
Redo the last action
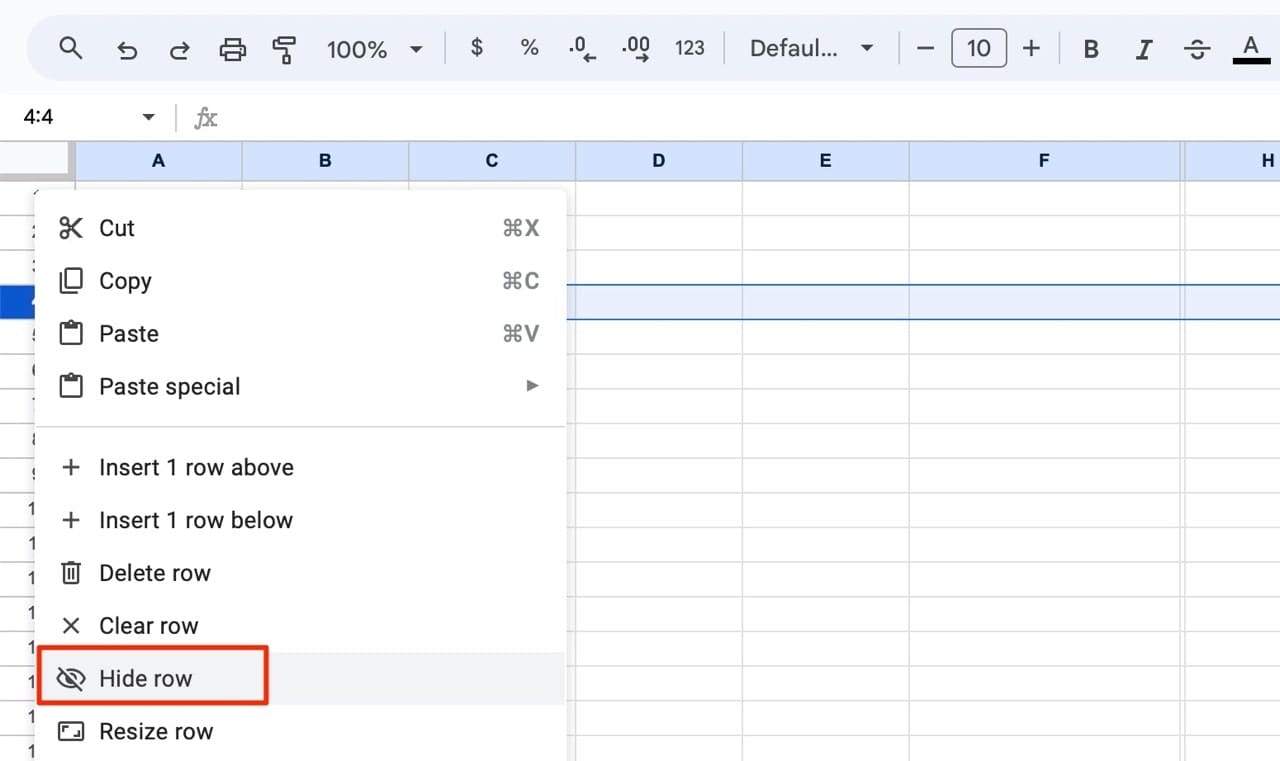tap(179, 48)
